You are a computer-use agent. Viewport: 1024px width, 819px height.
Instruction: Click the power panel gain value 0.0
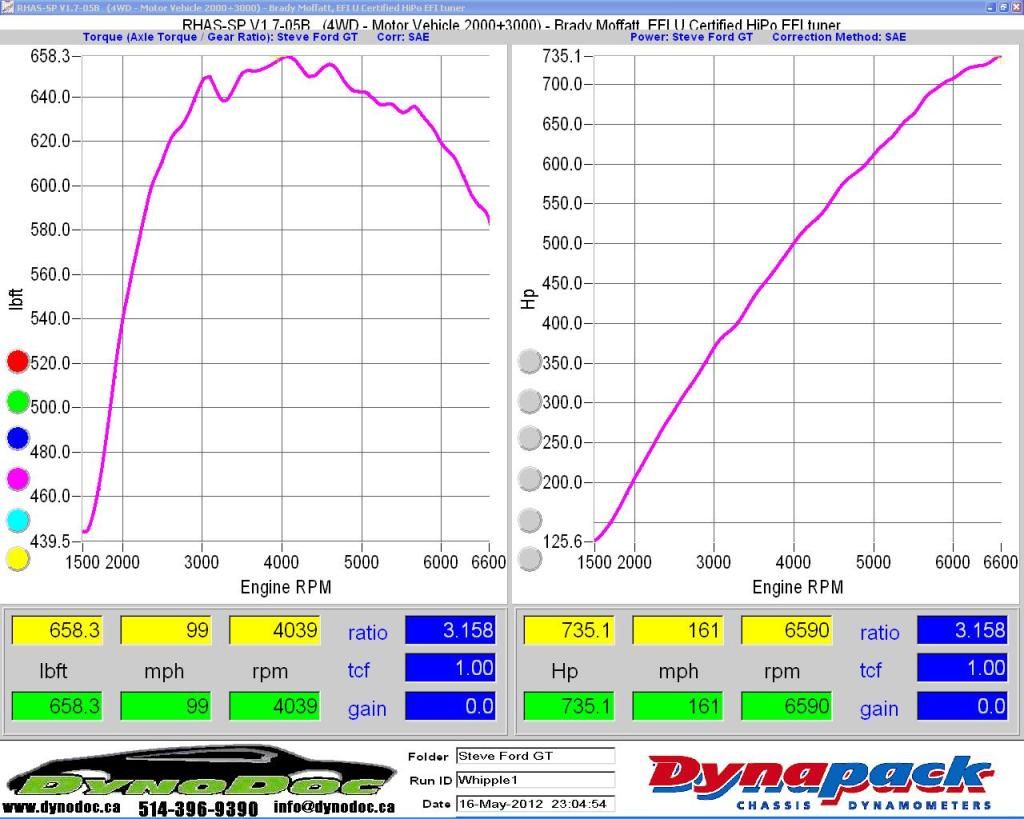[x=962, y=706]
